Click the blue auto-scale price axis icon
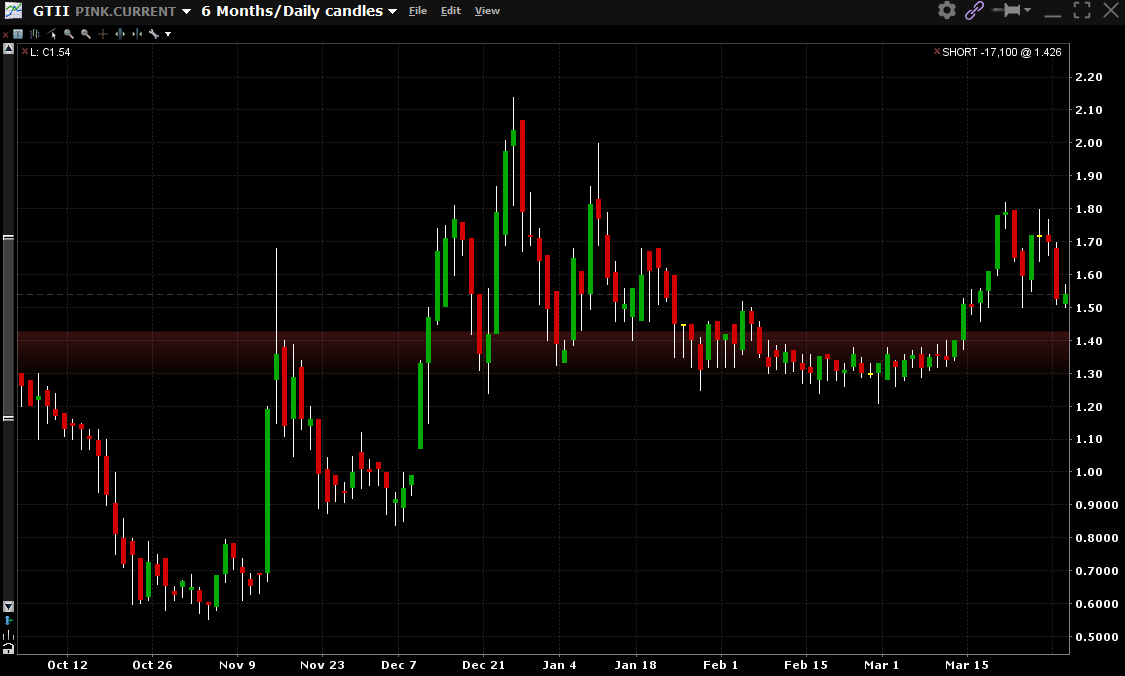This screenshot has width=1125, height=676. (9, 620)
